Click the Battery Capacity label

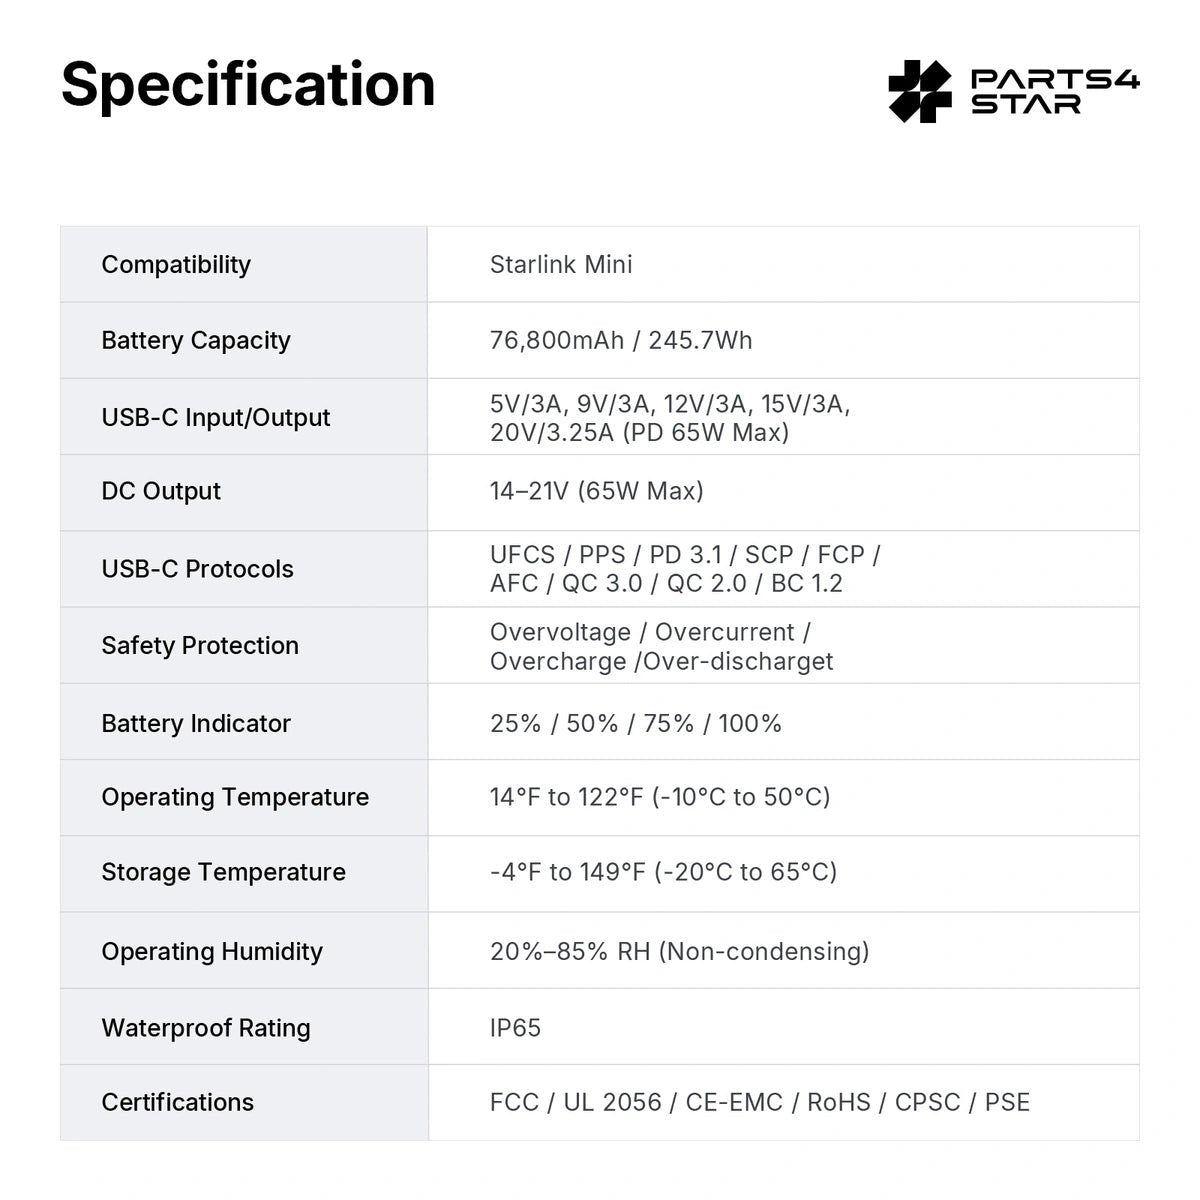point(196,340)
